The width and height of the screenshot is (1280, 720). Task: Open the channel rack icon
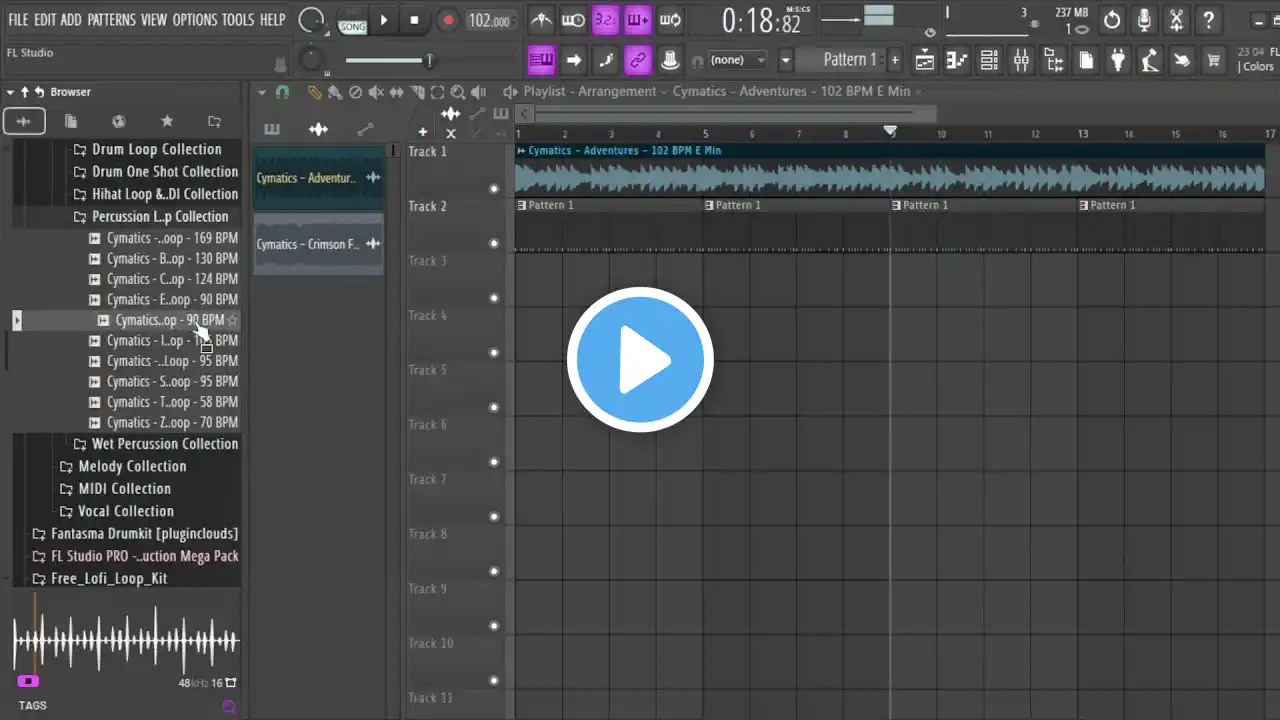[x=989, y=60]
